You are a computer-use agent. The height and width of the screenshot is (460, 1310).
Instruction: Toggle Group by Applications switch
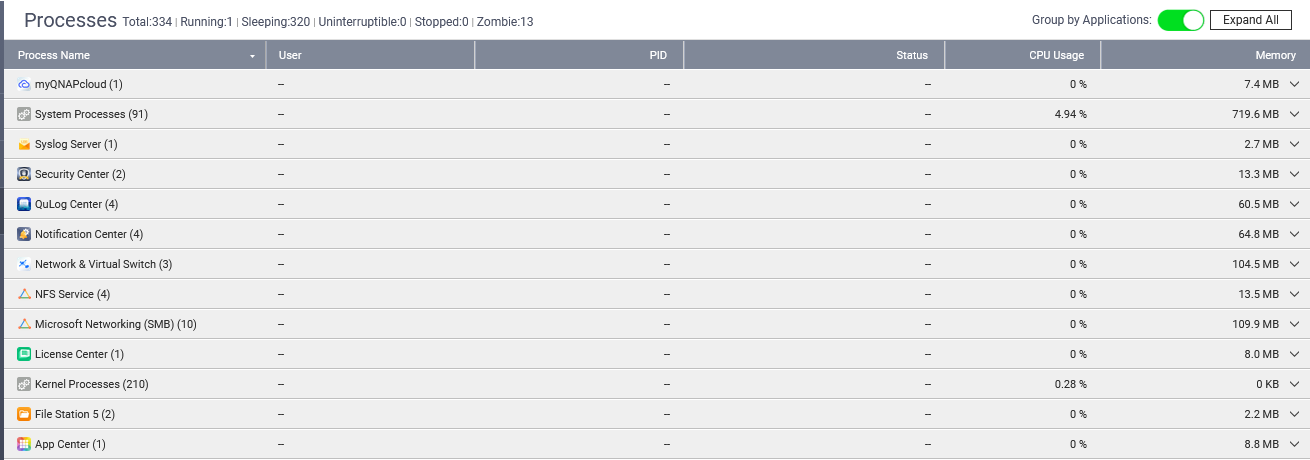click(x=1180, y=20)
